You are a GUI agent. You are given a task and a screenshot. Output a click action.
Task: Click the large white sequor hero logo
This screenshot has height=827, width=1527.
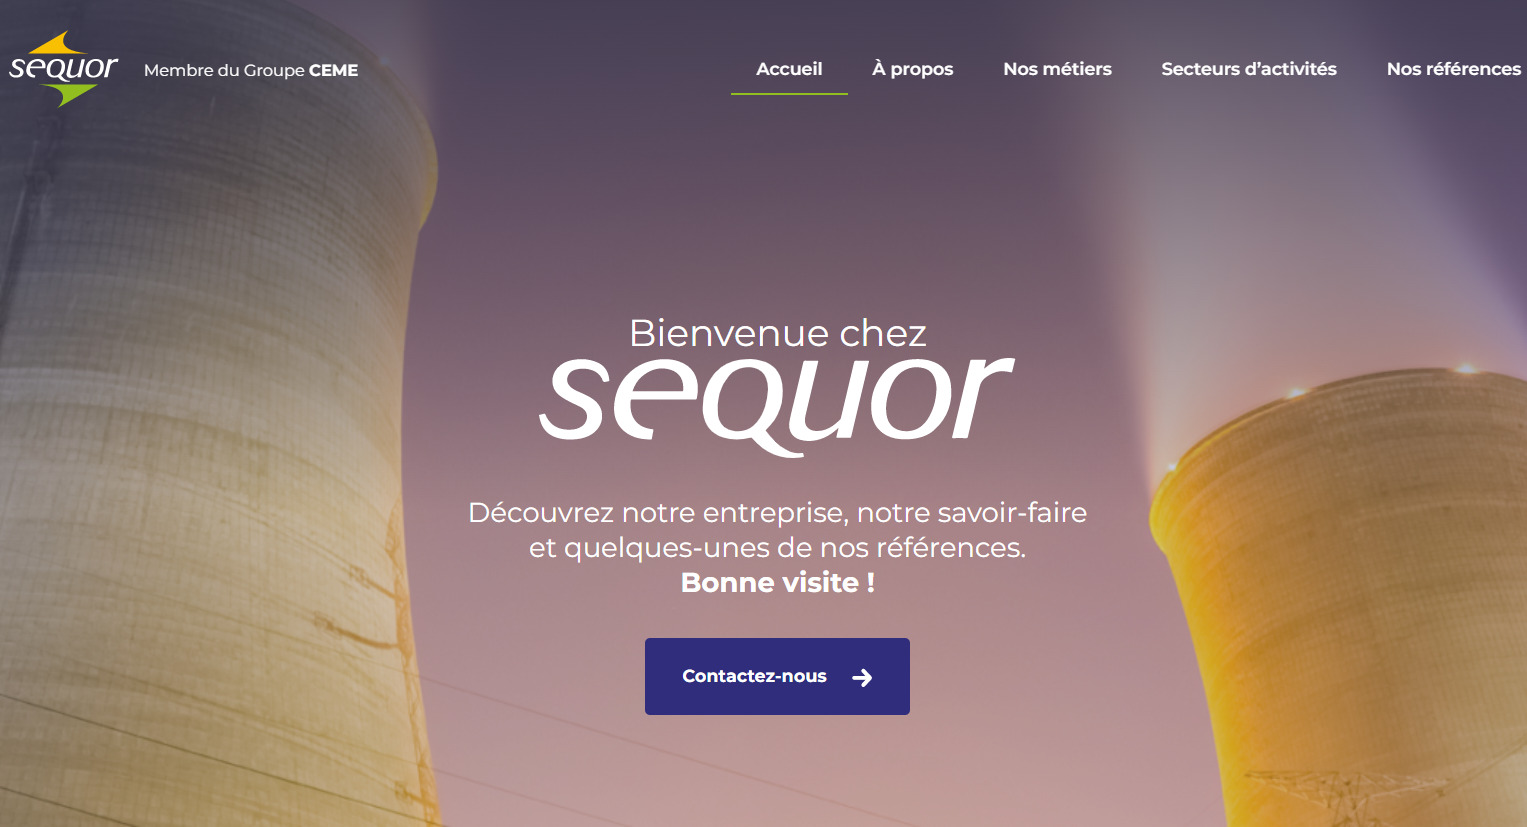(776, 406)
